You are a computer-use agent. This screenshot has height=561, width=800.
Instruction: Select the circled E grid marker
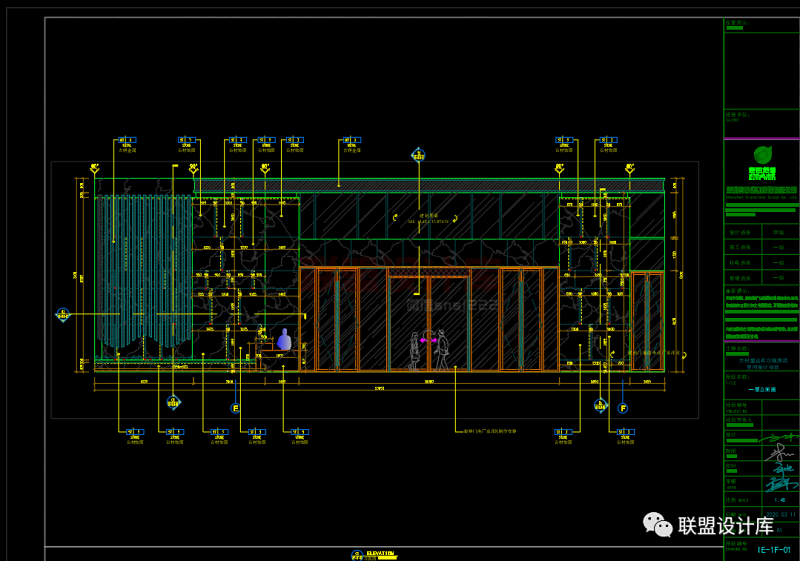click(236, 408)
